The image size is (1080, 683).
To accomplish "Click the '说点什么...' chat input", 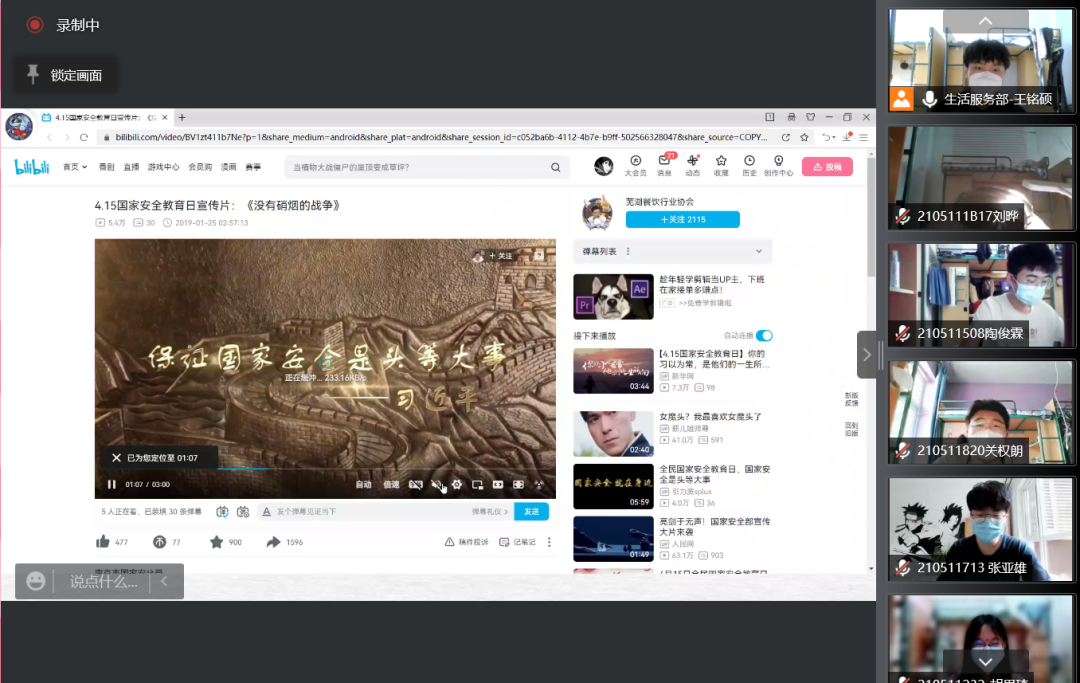I will tap(103, 582).
